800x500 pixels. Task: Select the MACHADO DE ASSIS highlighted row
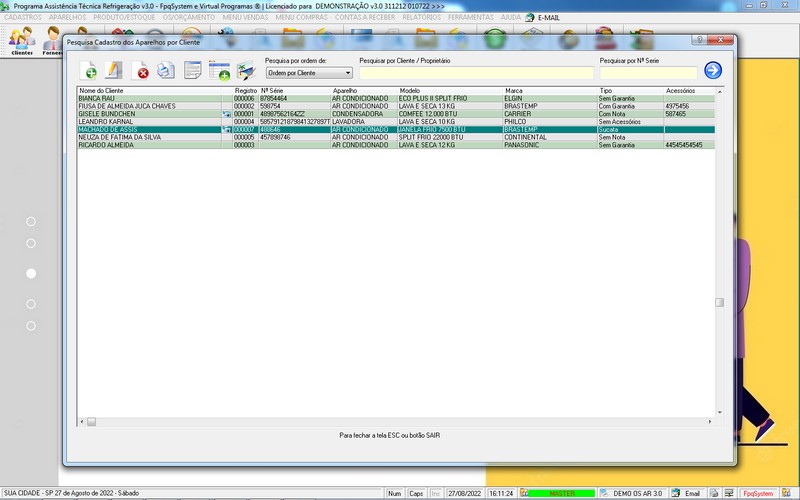(396, 130)
